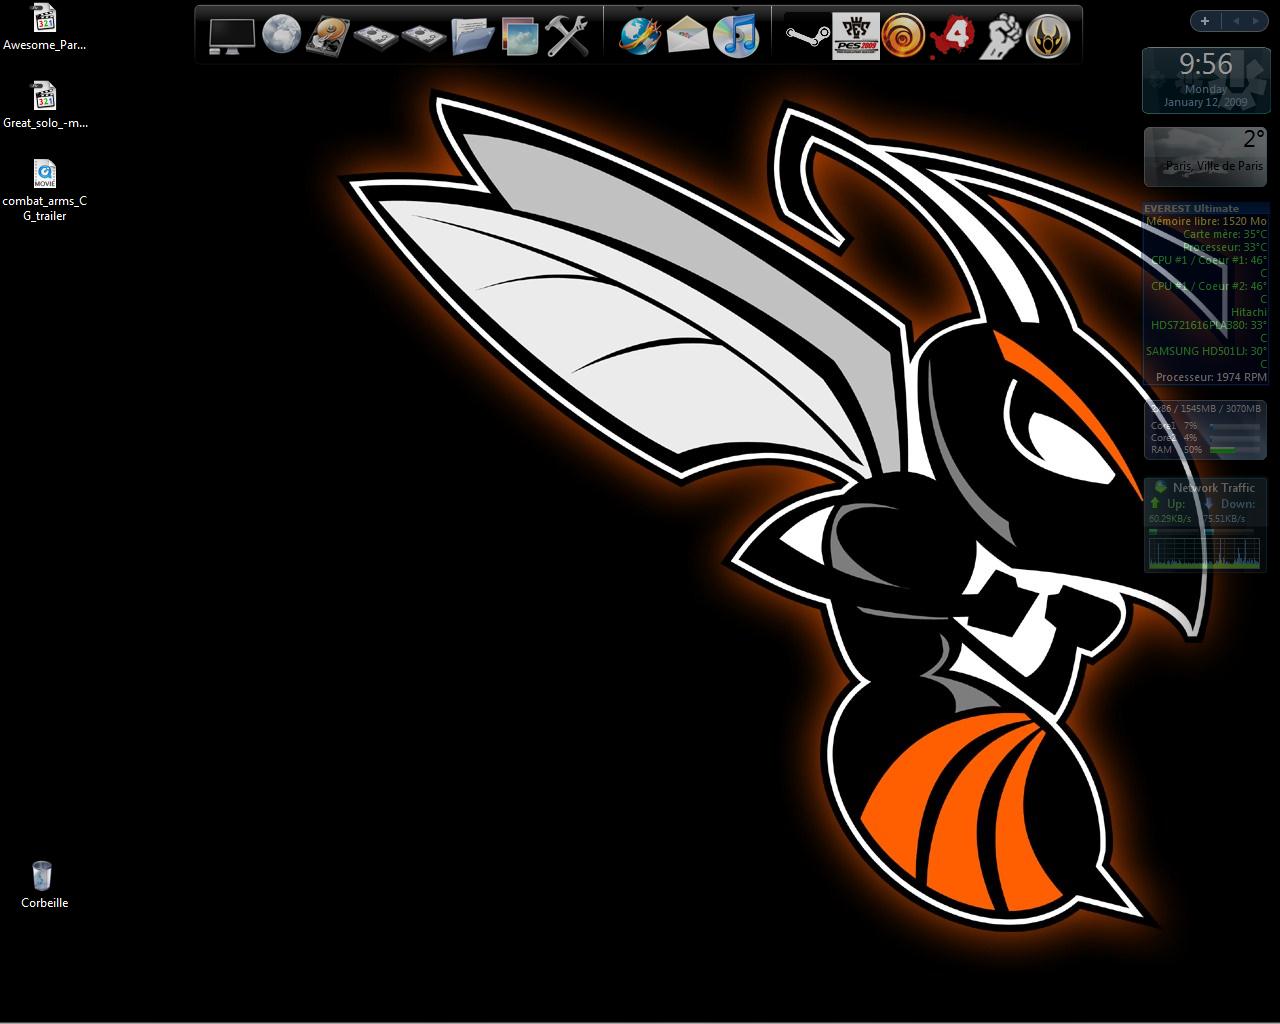Click the 'January 12, 2009' date text

(x=1205, y=102)
